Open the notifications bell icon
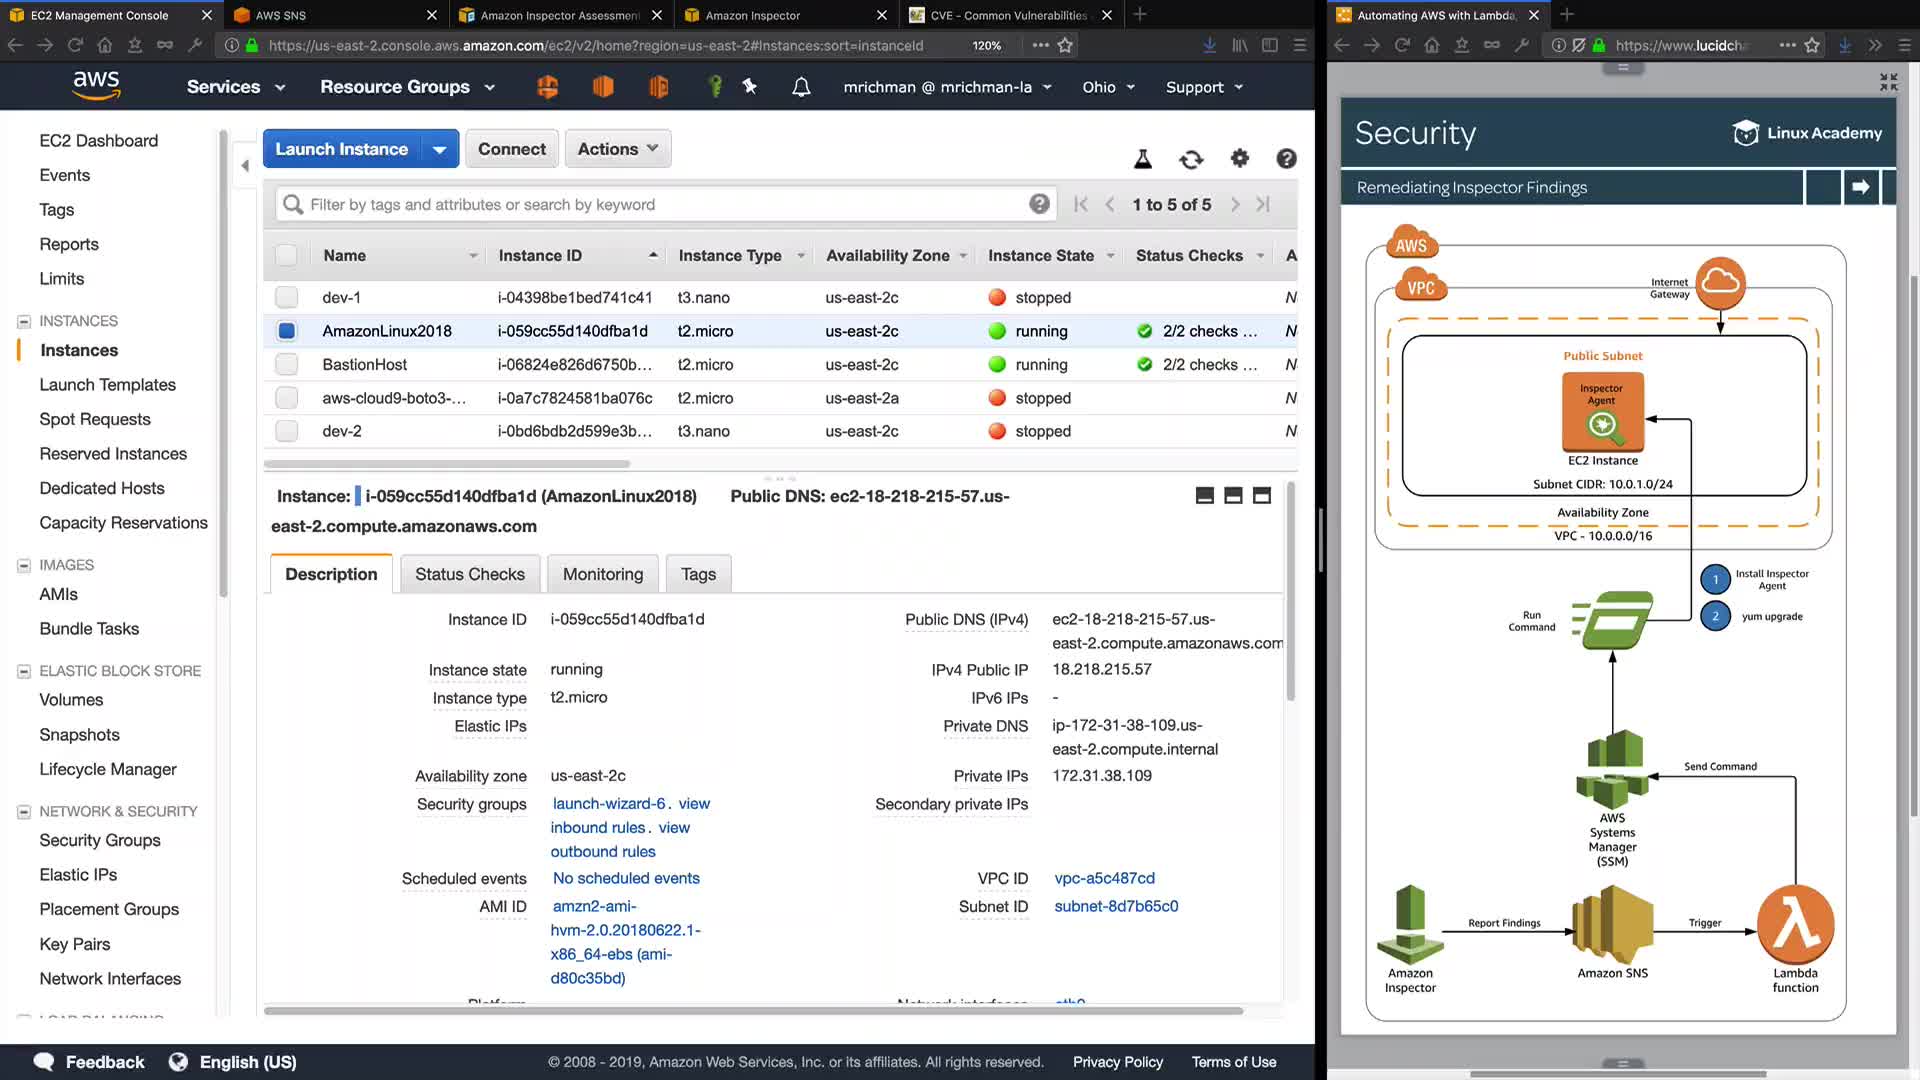This screenshot has height=1080, width=1920. coord(801,87)
